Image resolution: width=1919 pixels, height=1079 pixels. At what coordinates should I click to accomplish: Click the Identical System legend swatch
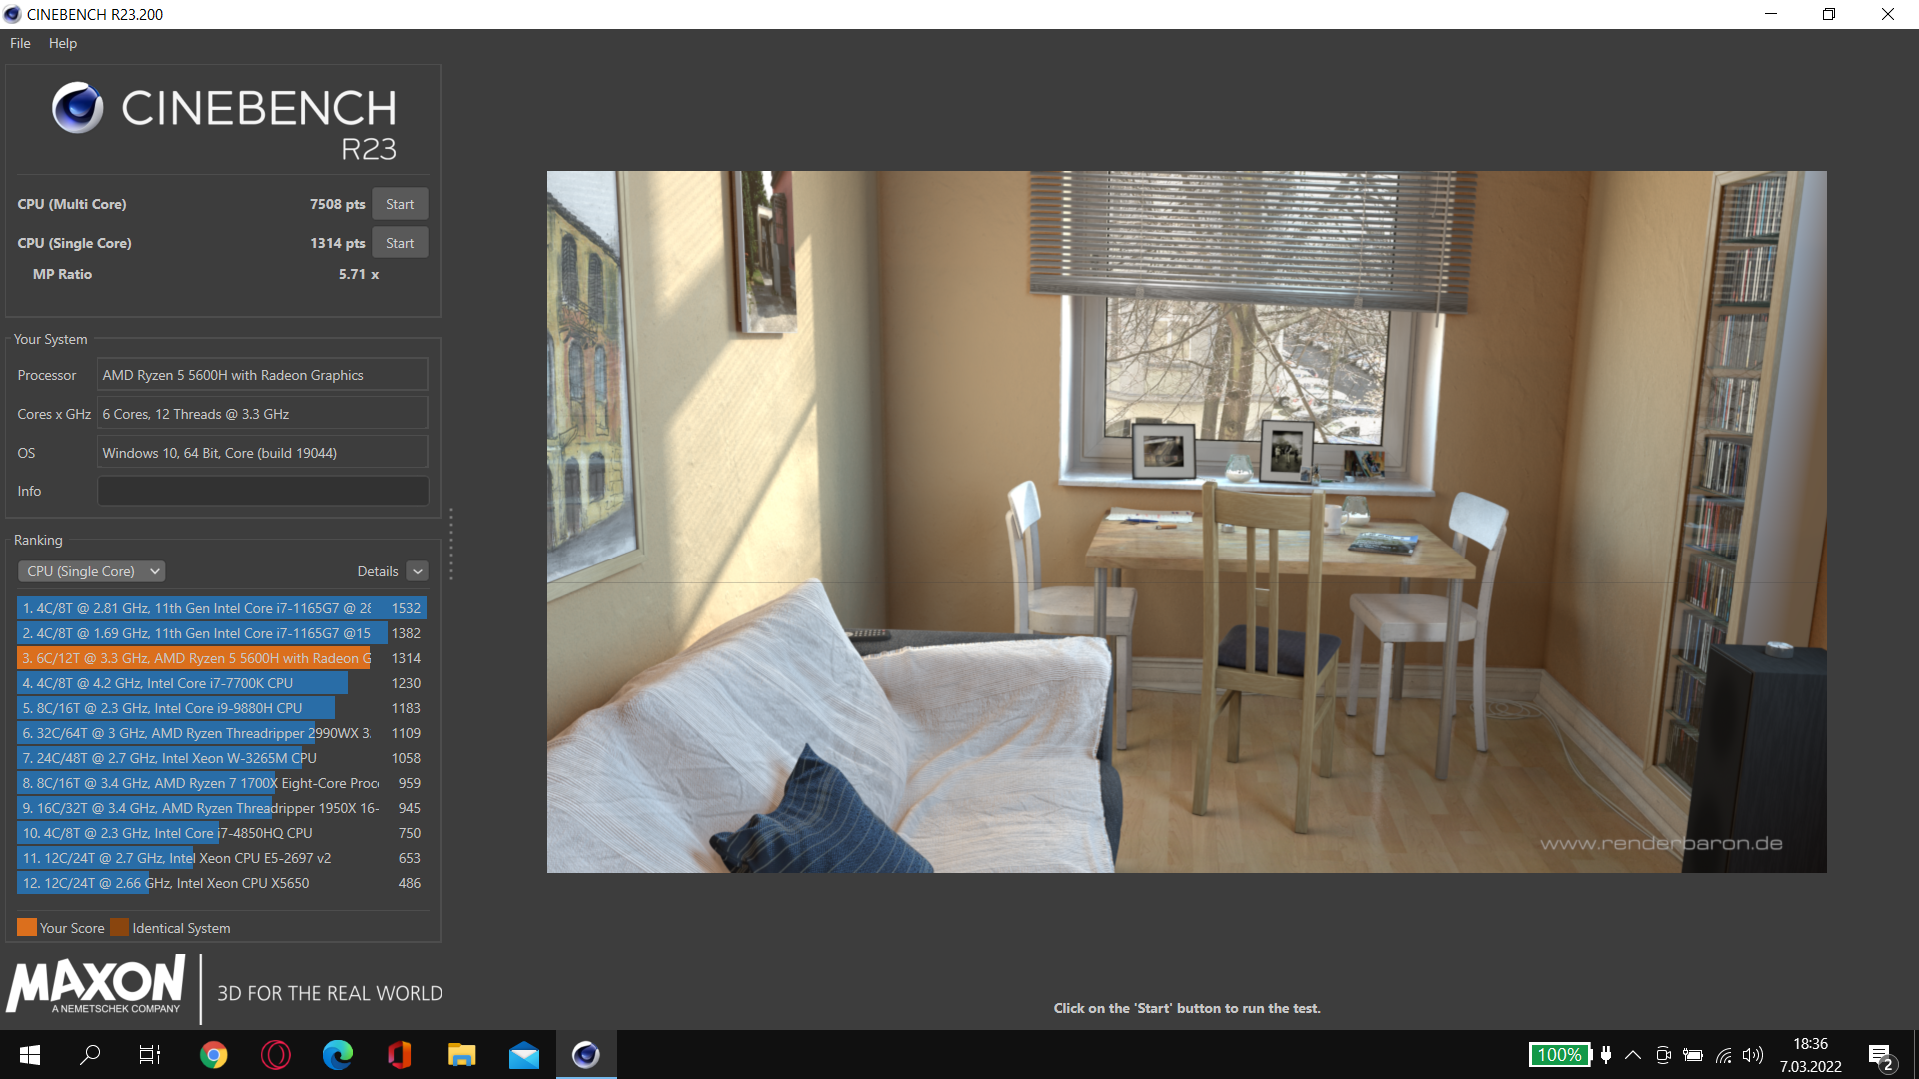pos(119,927)
